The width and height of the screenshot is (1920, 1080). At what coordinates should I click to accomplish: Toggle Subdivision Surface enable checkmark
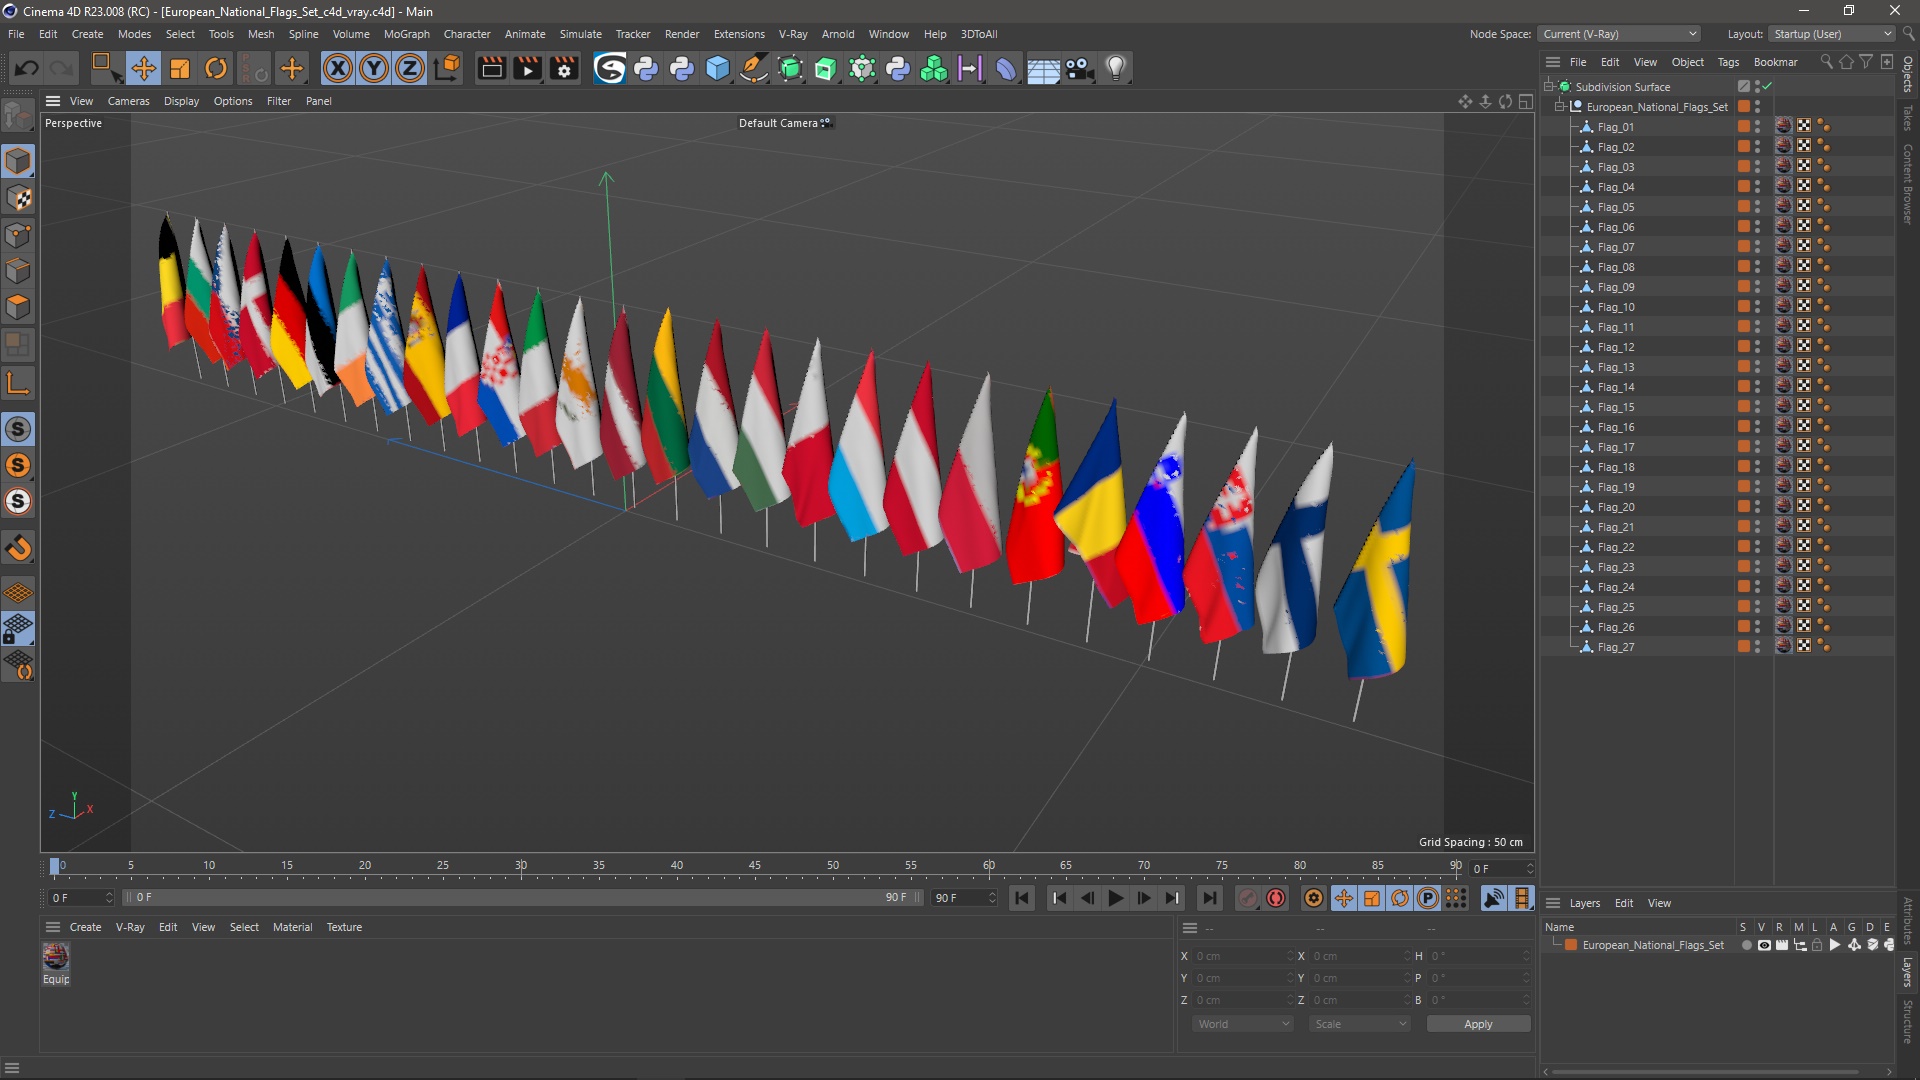point(1767,86)
